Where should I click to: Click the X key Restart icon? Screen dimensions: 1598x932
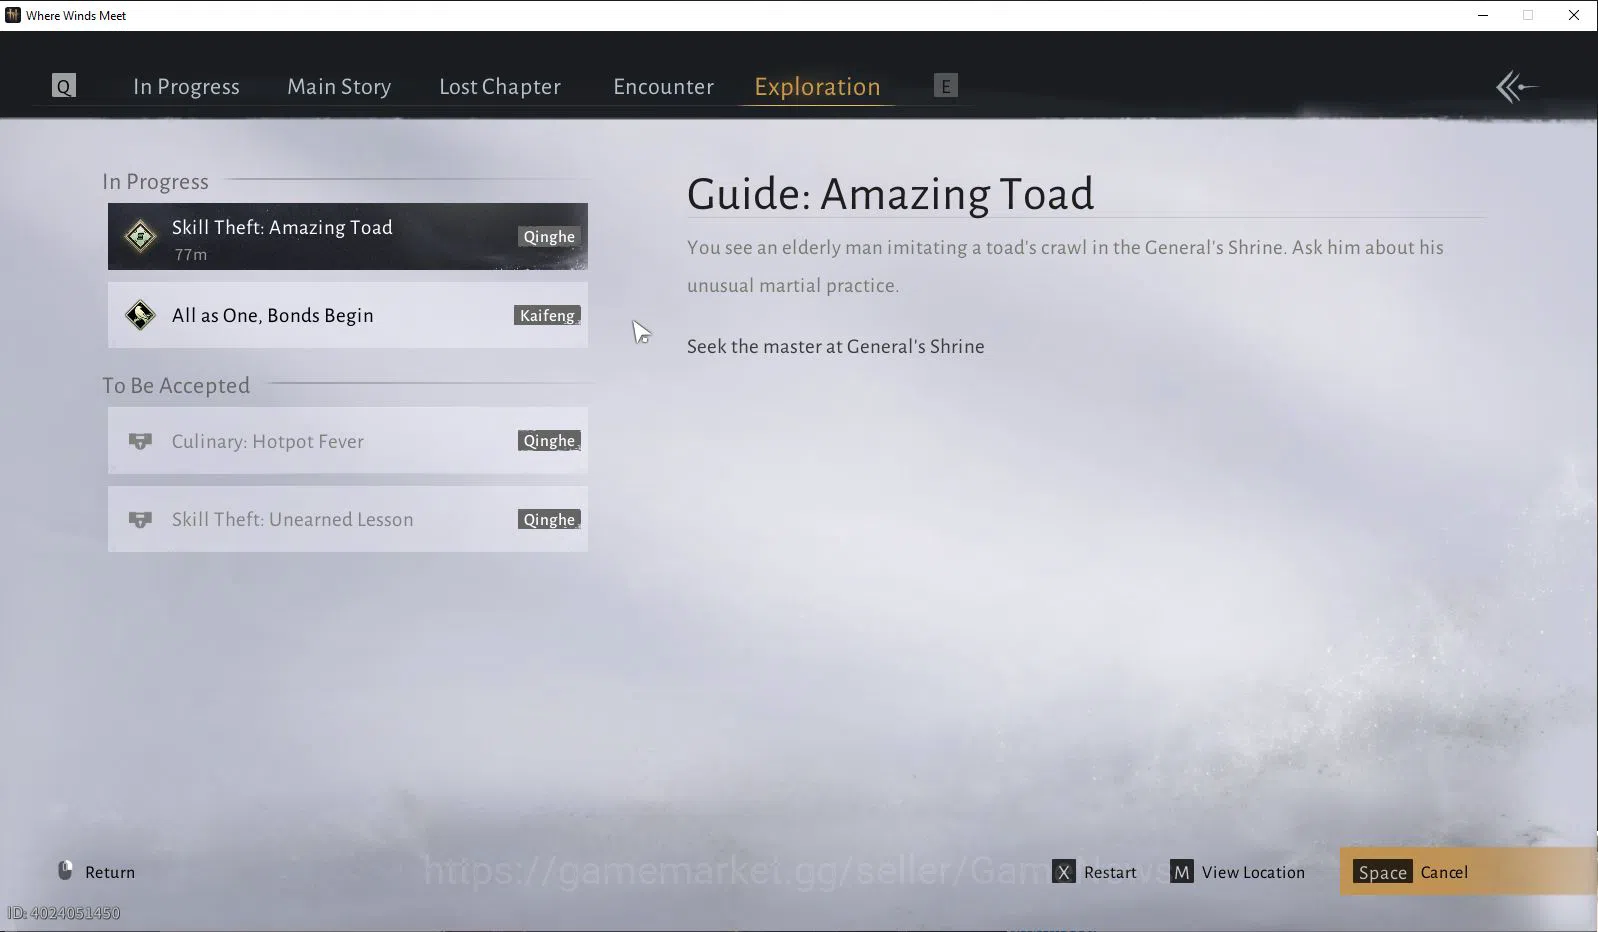click(1064, 872)
